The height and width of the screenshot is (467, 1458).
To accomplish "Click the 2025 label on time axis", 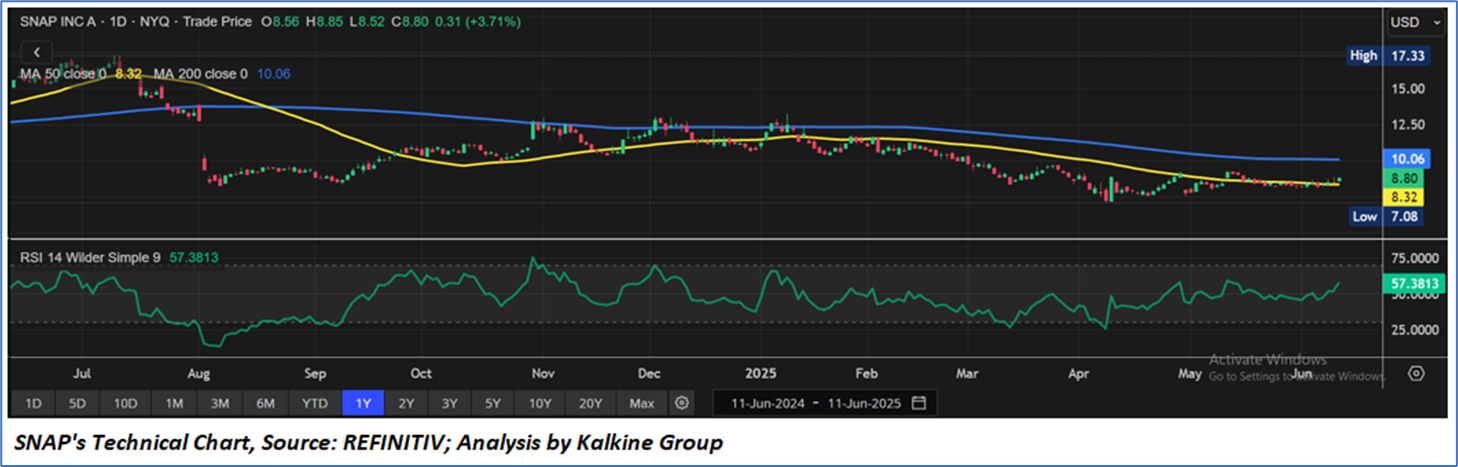I will pos(761,373).
